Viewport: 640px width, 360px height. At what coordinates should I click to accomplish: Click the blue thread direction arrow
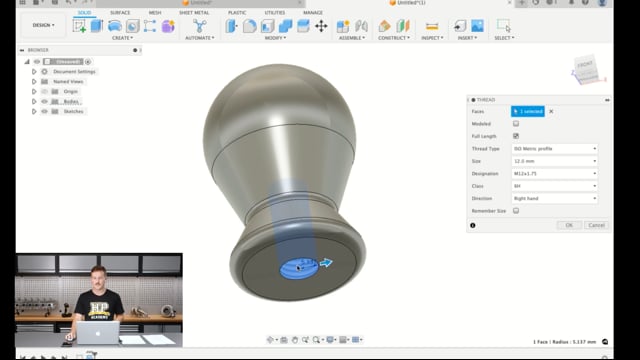[x=326, y=262]
